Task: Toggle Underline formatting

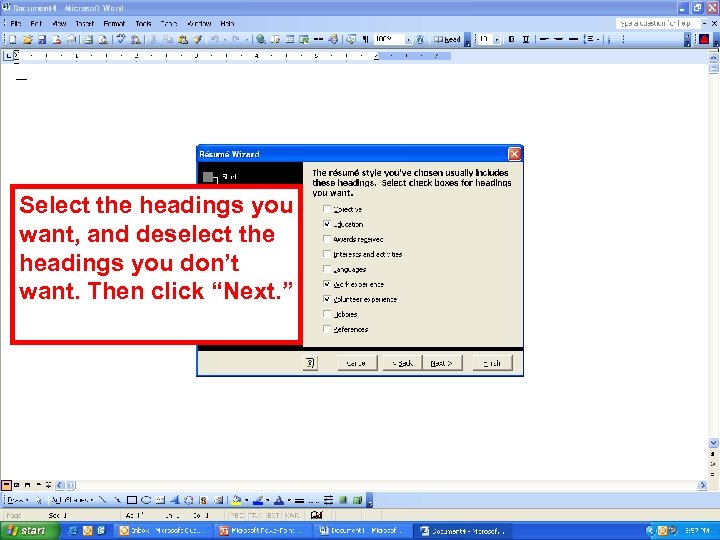Action: point(526,39)
